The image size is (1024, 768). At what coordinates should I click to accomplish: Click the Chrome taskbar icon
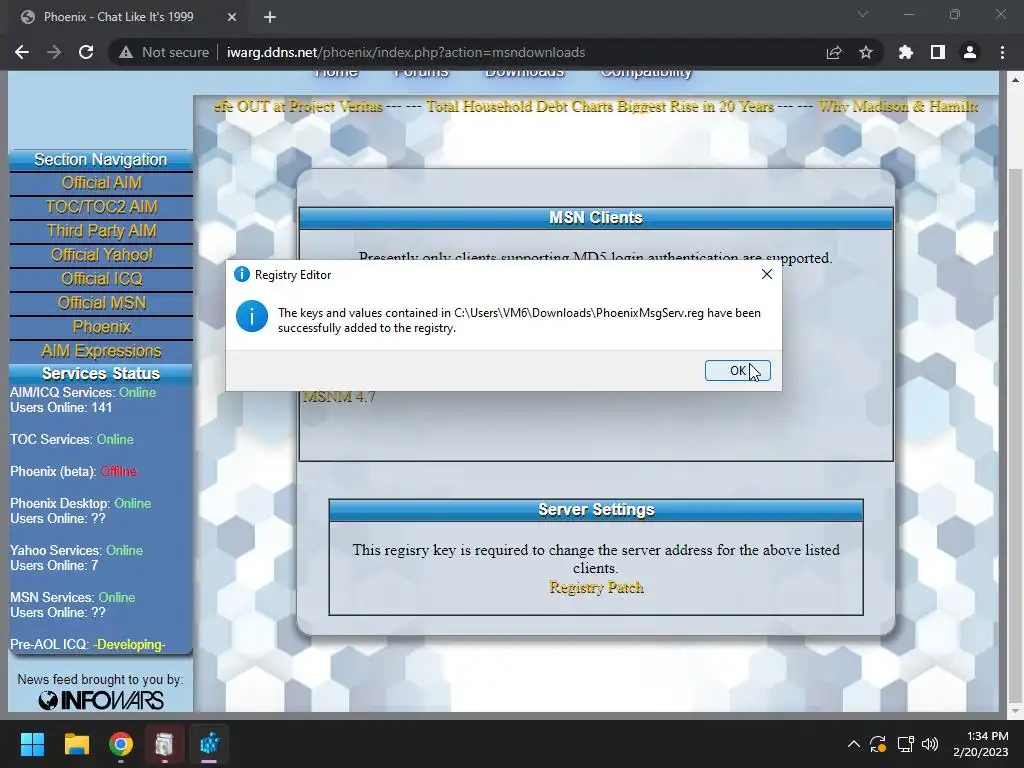point(121,744)
